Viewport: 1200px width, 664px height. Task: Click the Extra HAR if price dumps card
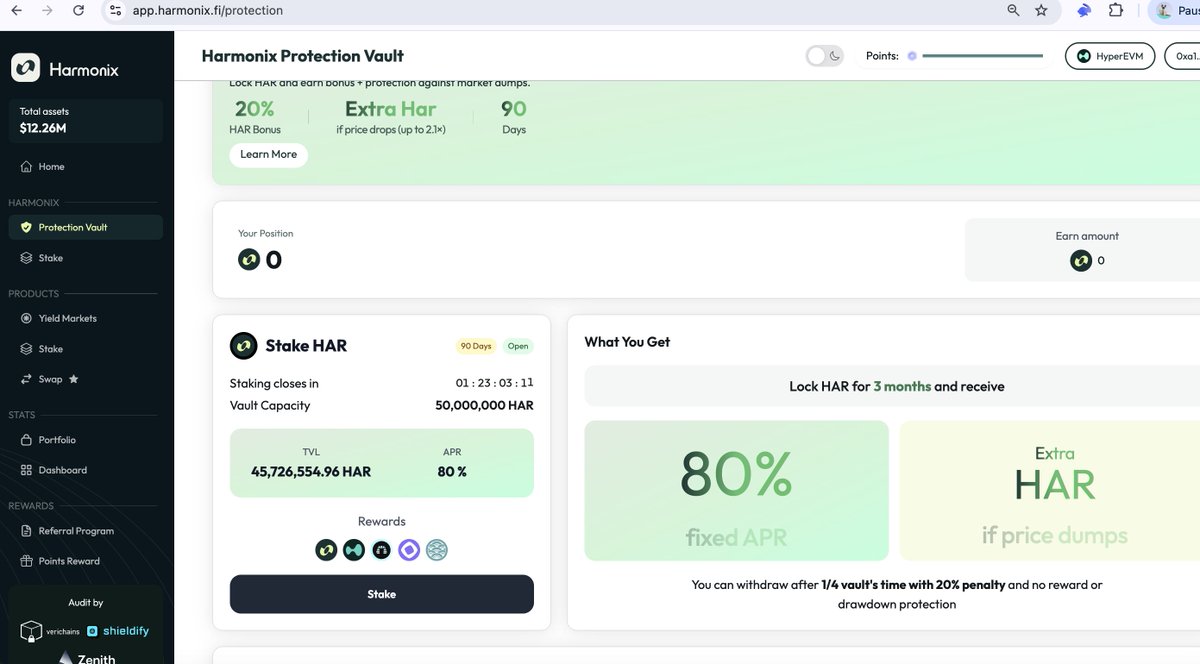click(1050, 490)
